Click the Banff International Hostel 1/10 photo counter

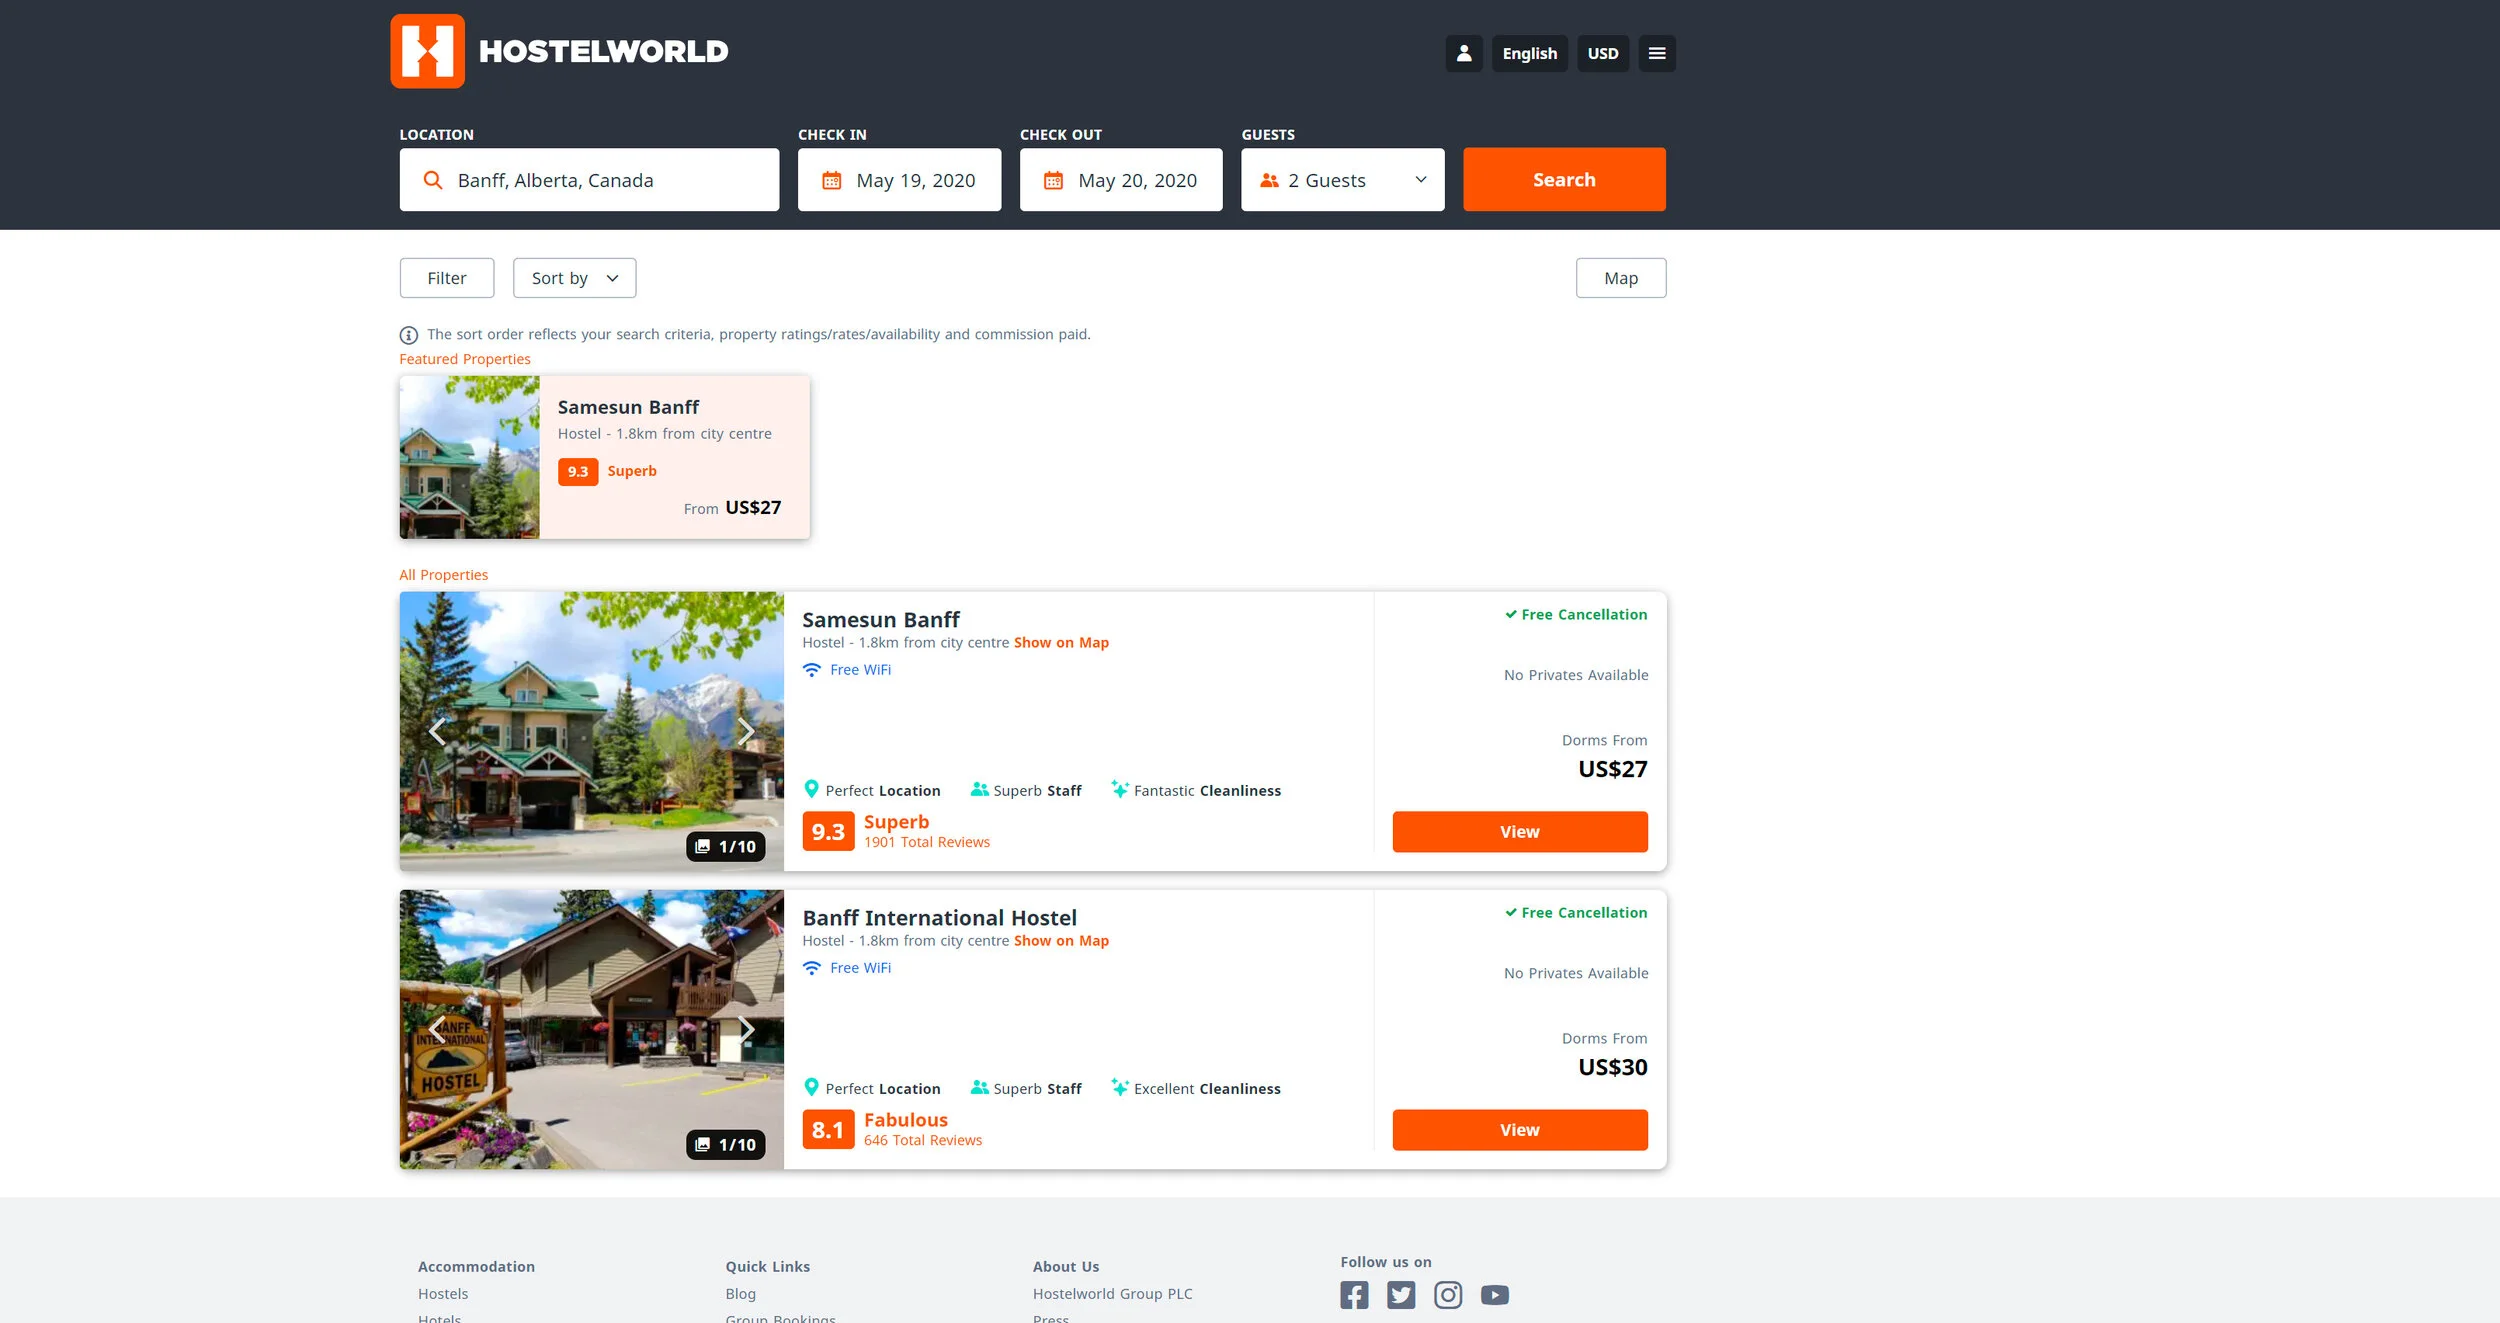pyautogui.click(x=726, y=1144)
